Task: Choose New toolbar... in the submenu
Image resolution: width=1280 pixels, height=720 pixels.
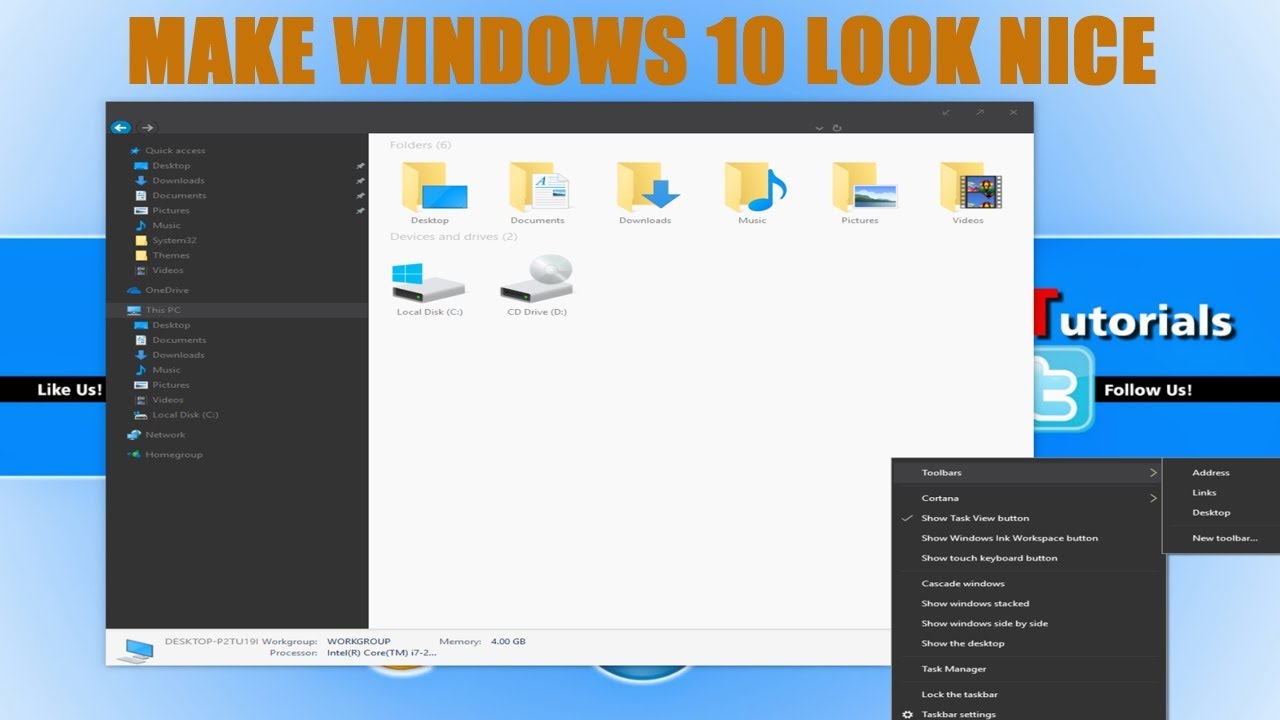Action: point(1223,538)
